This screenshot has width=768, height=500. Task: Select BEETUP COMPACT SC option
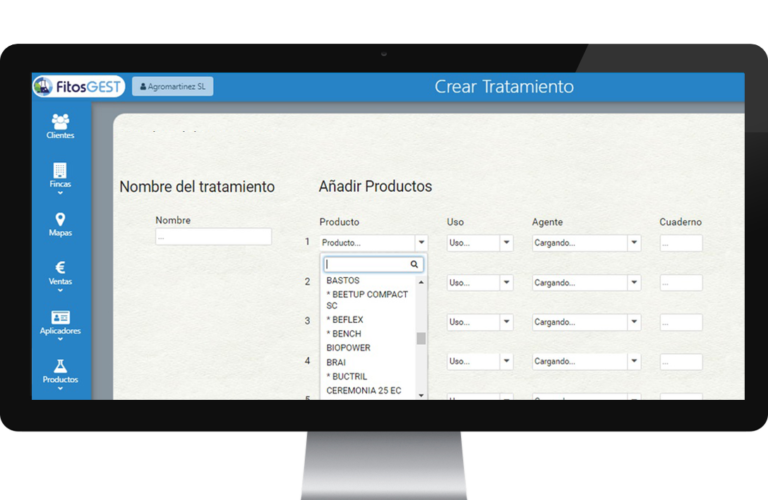[367, 300]
